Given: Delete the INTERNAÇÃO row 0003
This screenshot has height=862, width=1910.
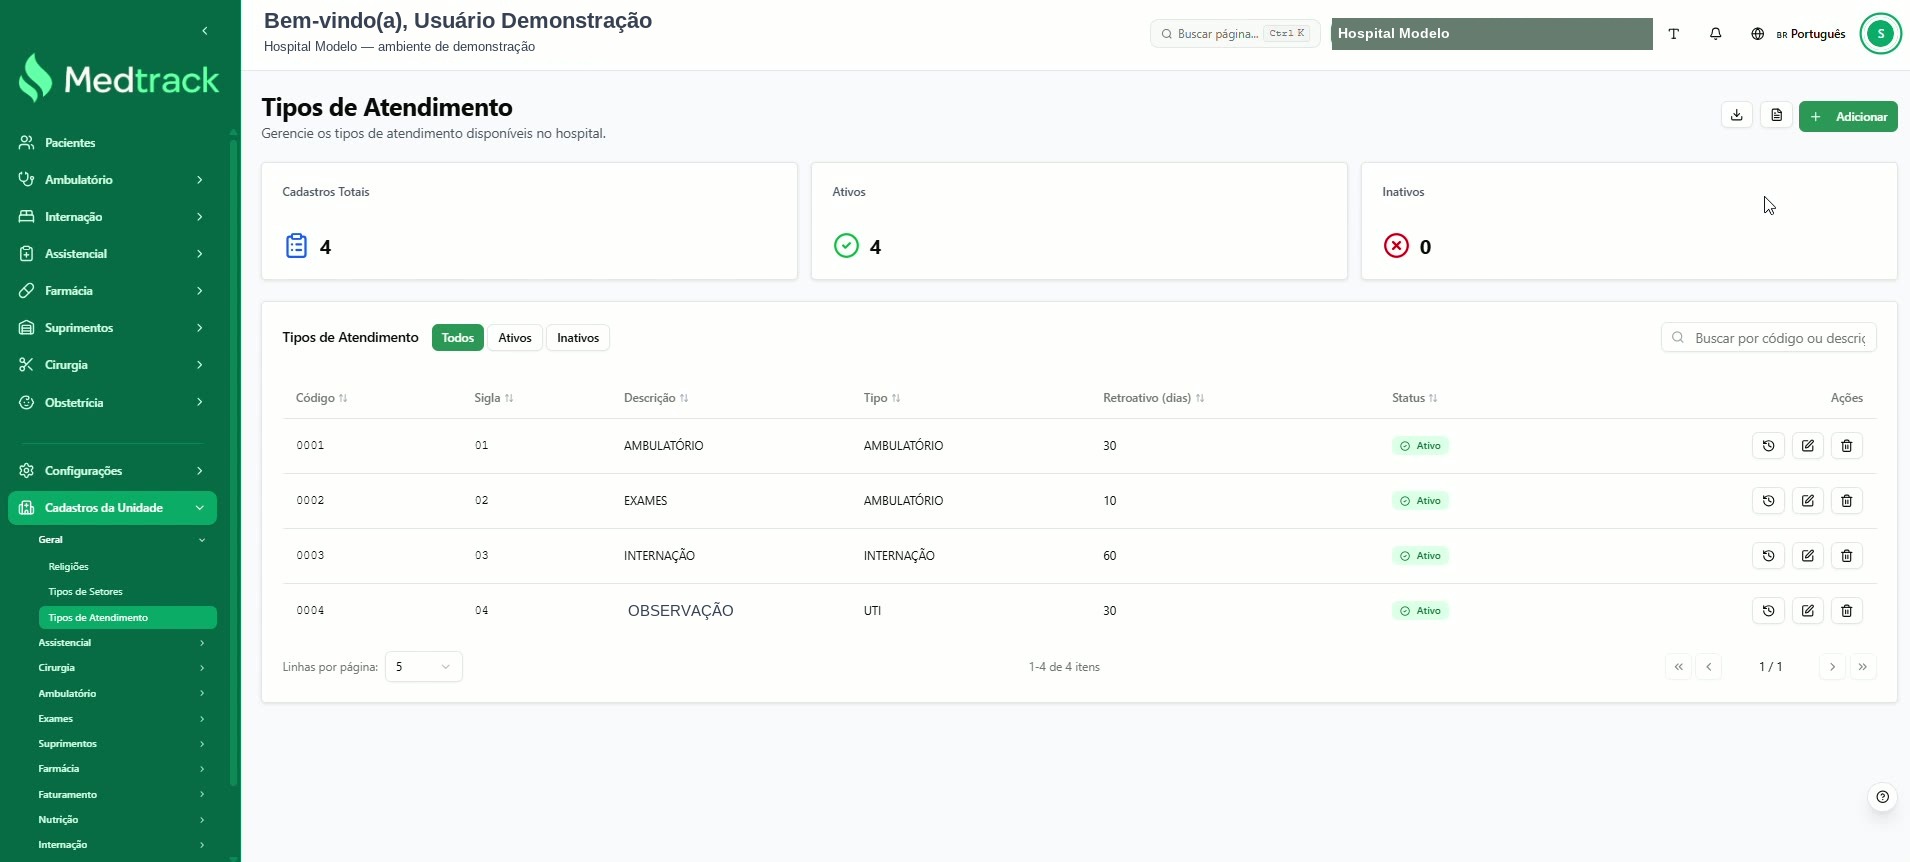Looking at the screenshot, I should tap(1847, 556).
